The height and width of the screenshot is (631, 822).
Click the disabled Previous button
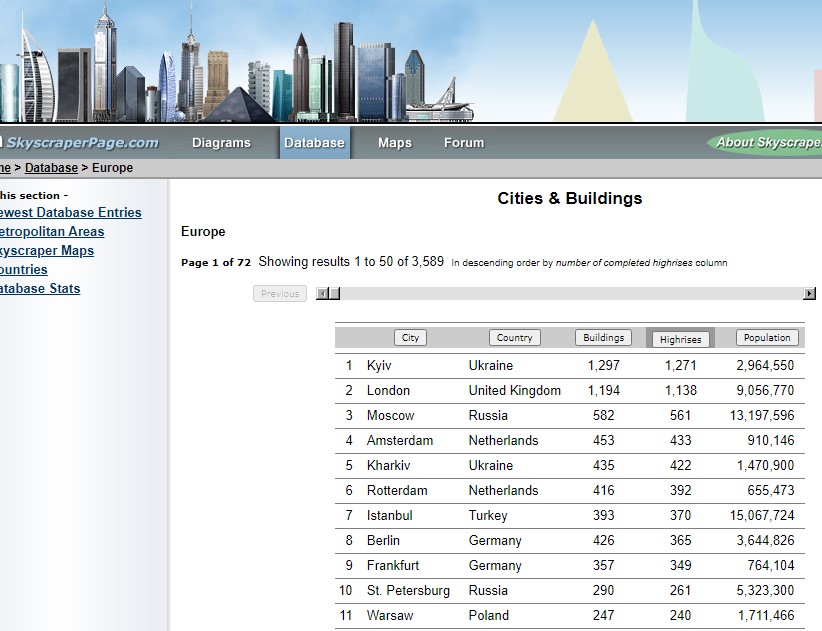coord(280,294)
